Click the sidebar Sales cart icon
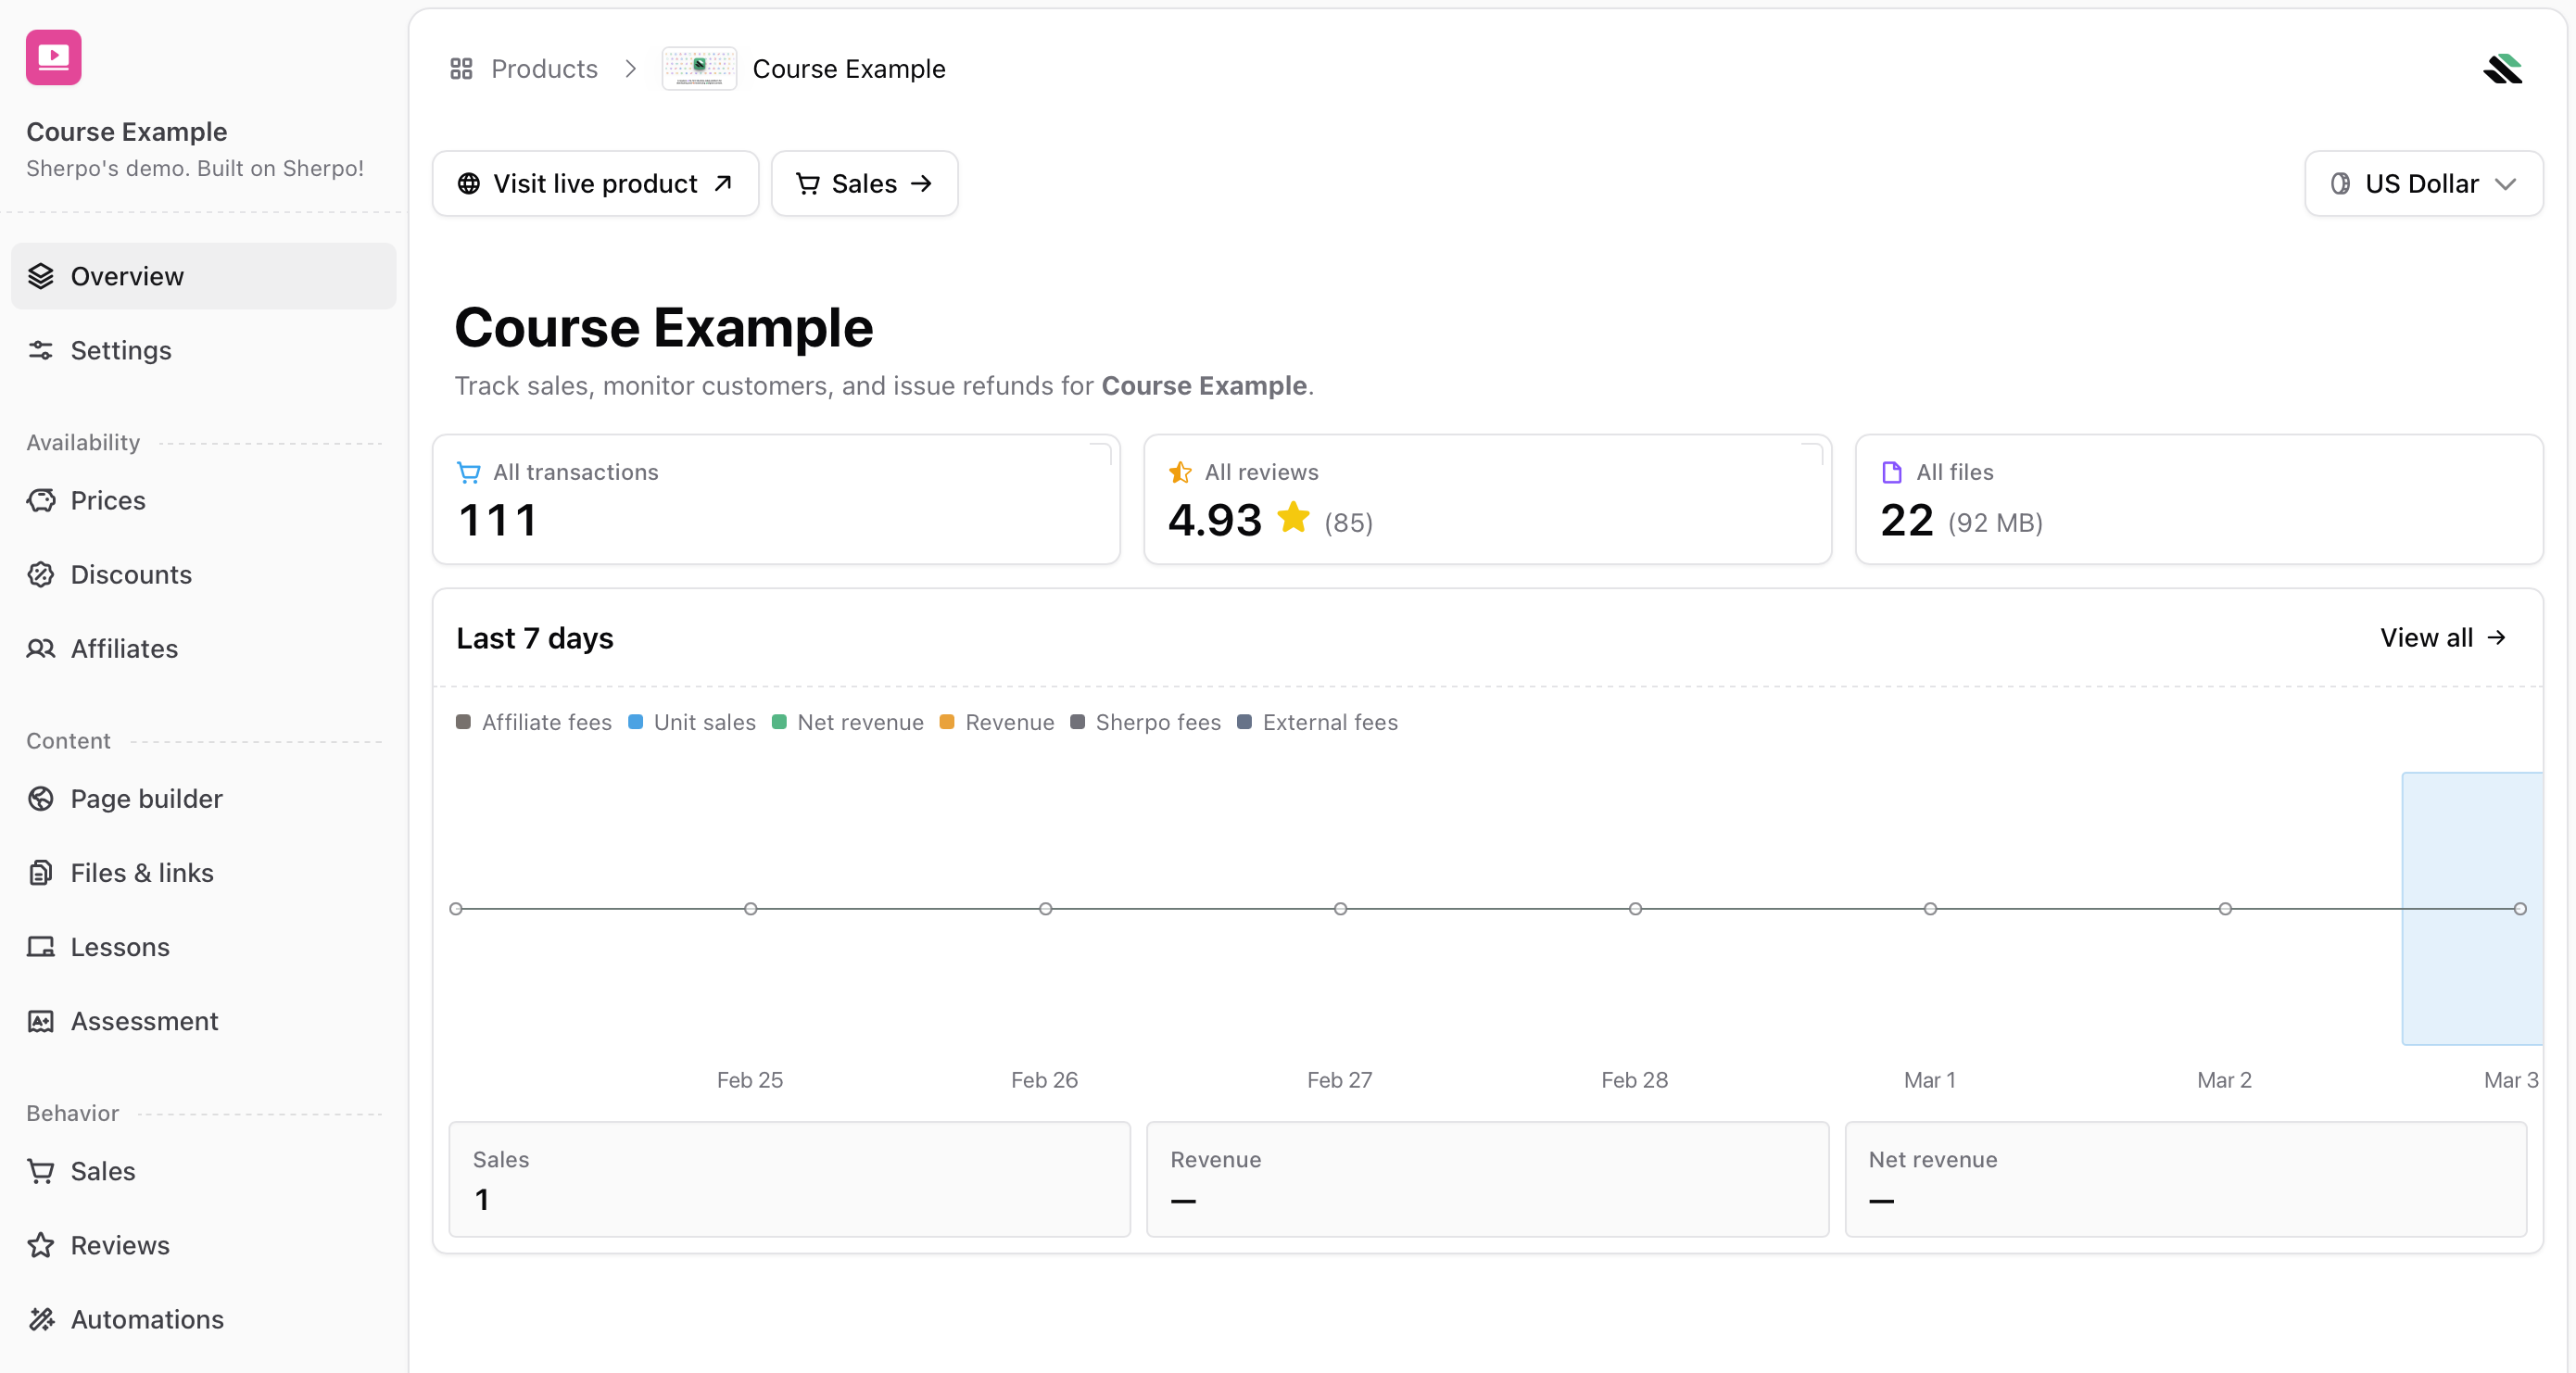The height and width of the screenshot is (1373, 2576). pyautogui.click(x=41, y=1171)
